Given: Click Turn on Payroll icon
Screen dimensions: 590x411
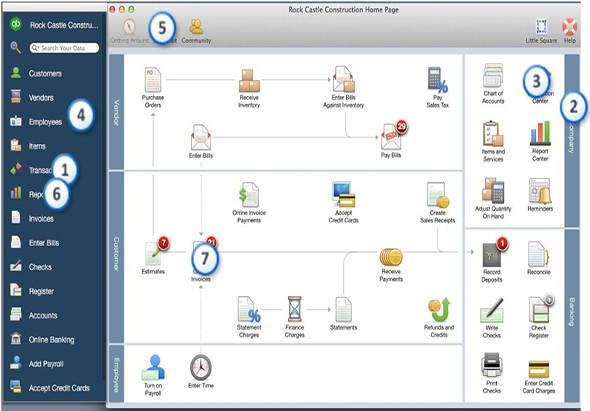Looking at the screenshot, I should click(153, 367).
